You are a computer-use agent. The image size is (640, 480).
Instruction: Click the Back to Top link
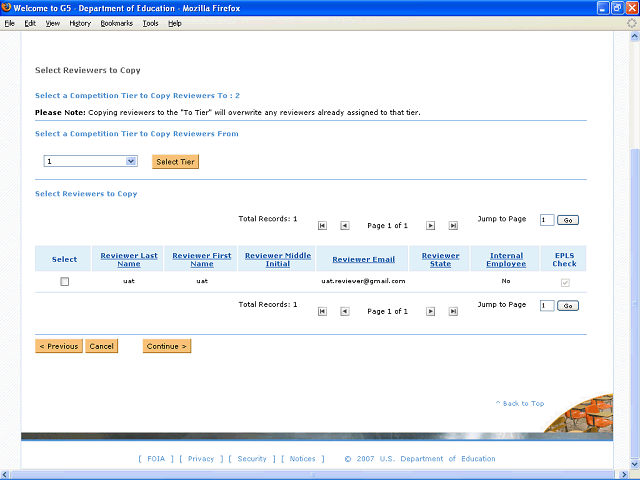tap(520, 403)
